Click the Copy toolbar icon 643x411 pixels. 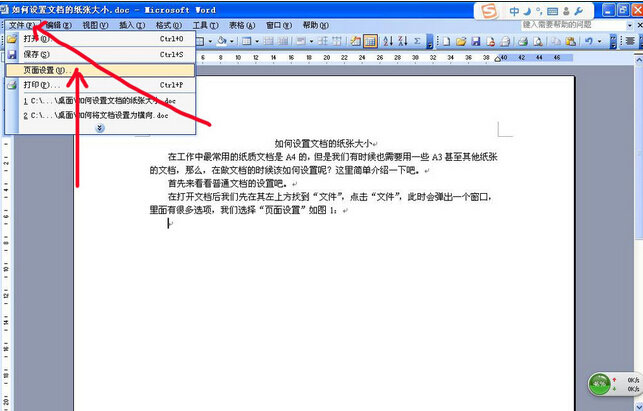pyautogui.click(x=556, y=41)
